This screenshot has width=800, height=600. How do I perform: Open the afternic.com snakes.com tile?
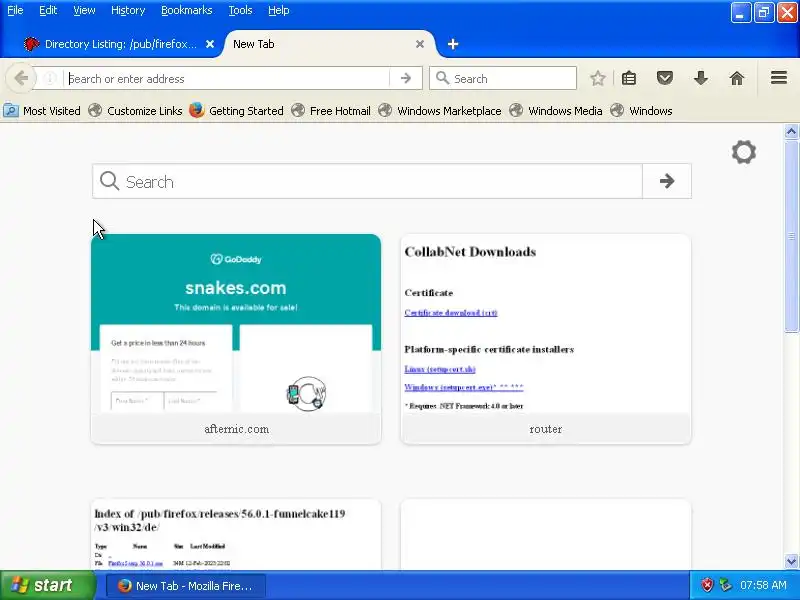pos(236,339)
